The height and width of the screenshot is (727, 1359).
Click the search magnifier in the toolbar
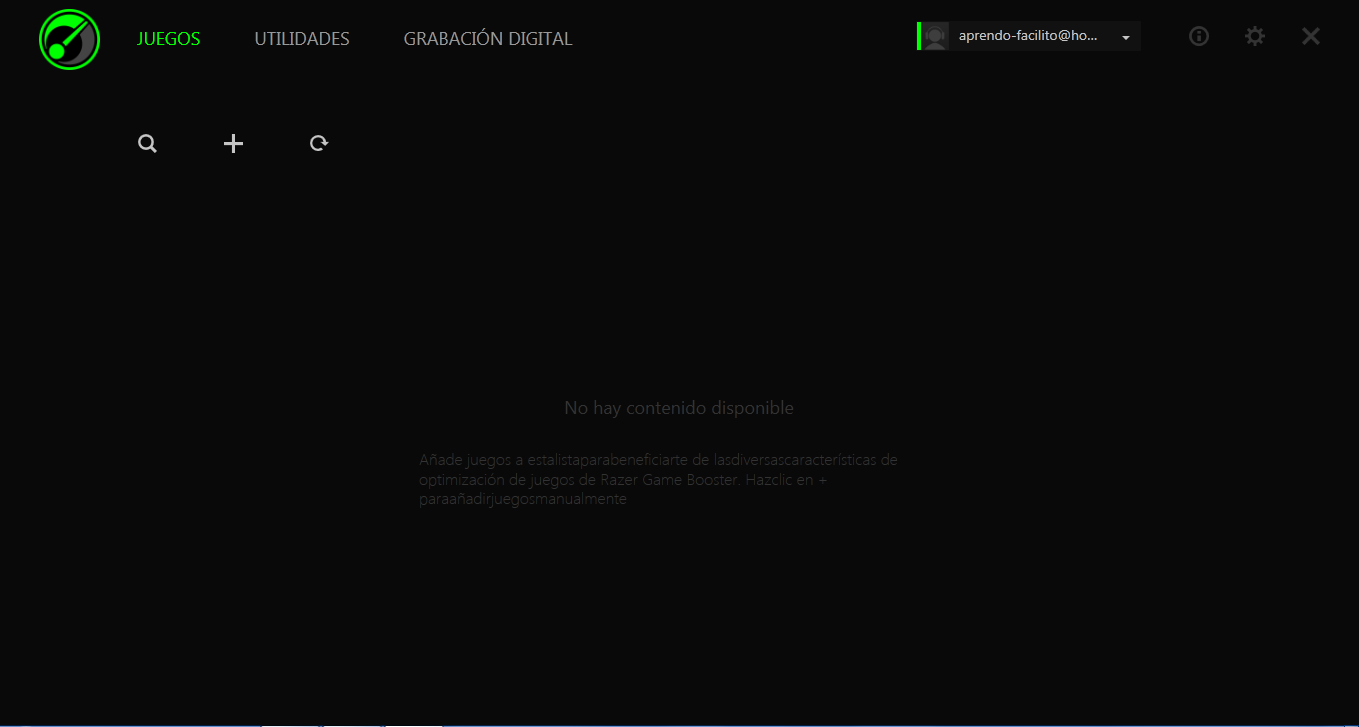pyautogui.click(x=147, y=143)
